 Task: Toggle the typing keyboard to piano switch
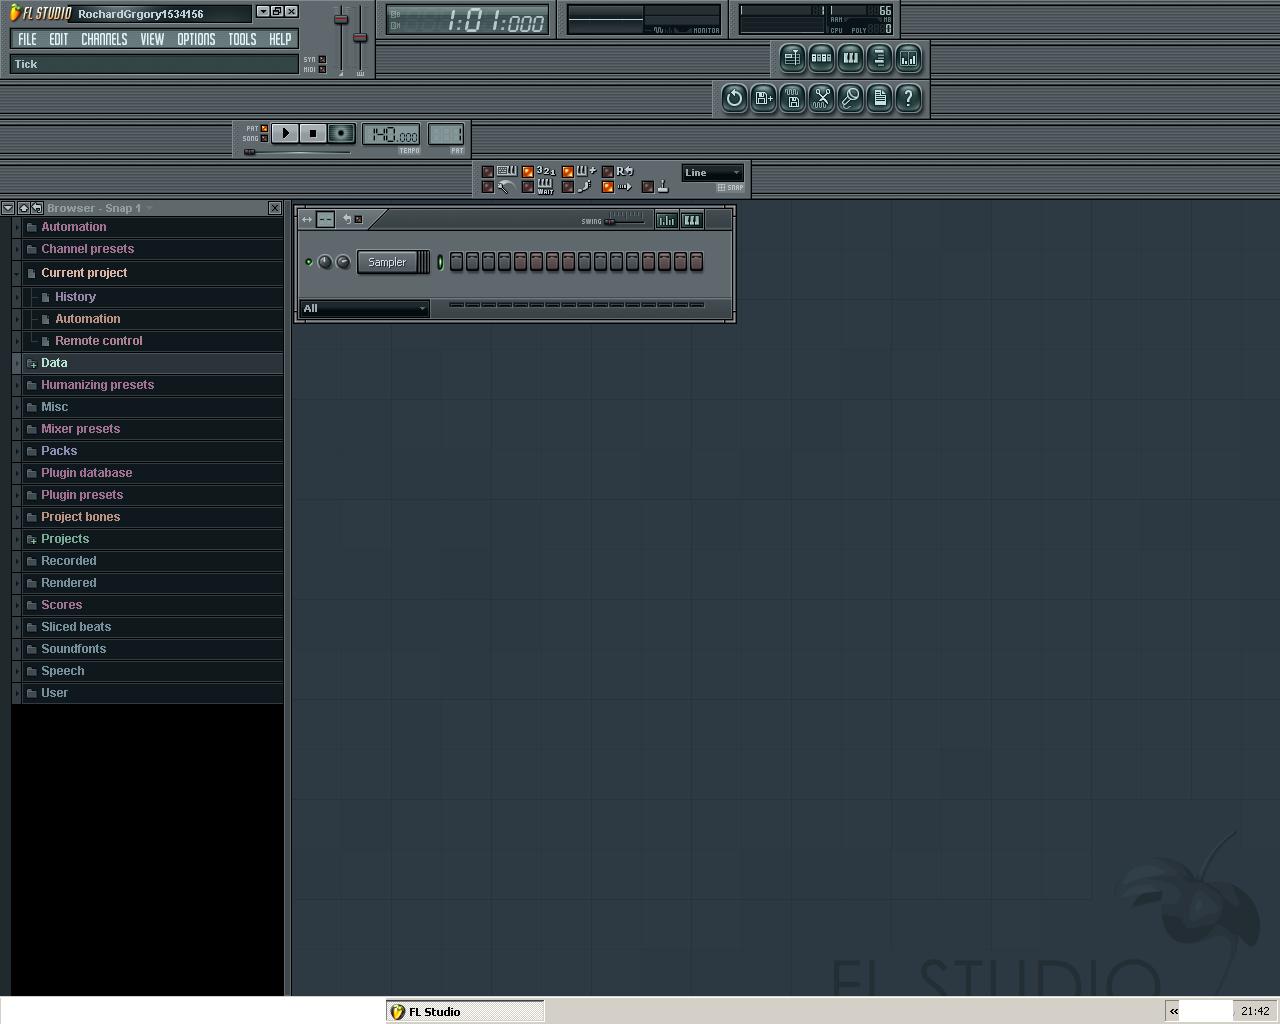pyautogui.click(x=488, y=171)
